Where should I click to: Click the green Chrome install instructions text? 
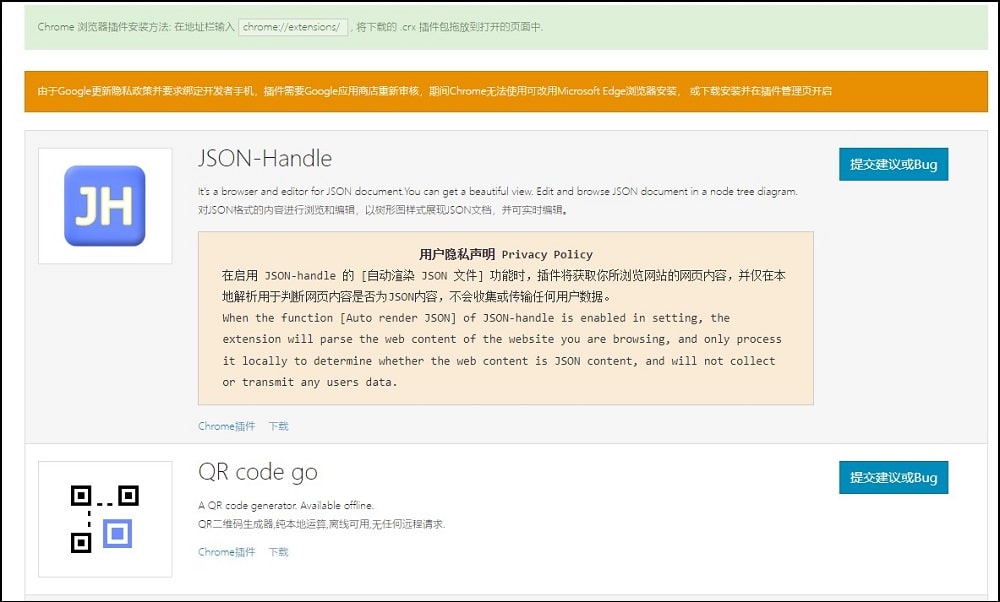pos(290,27)
